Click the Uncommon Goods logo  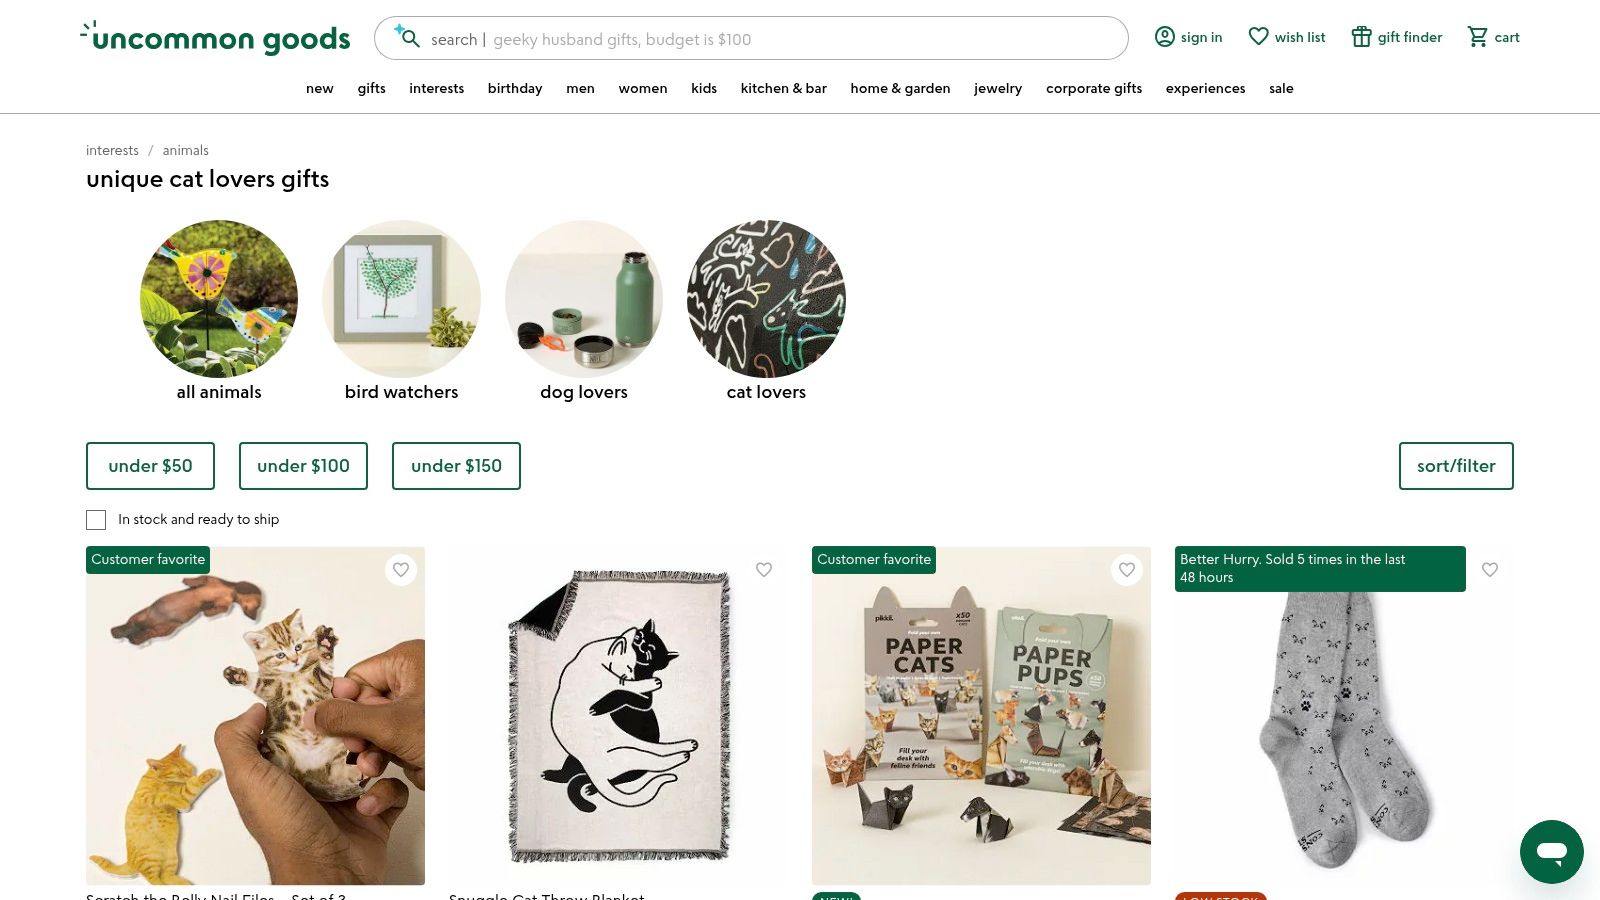point(216,38)
